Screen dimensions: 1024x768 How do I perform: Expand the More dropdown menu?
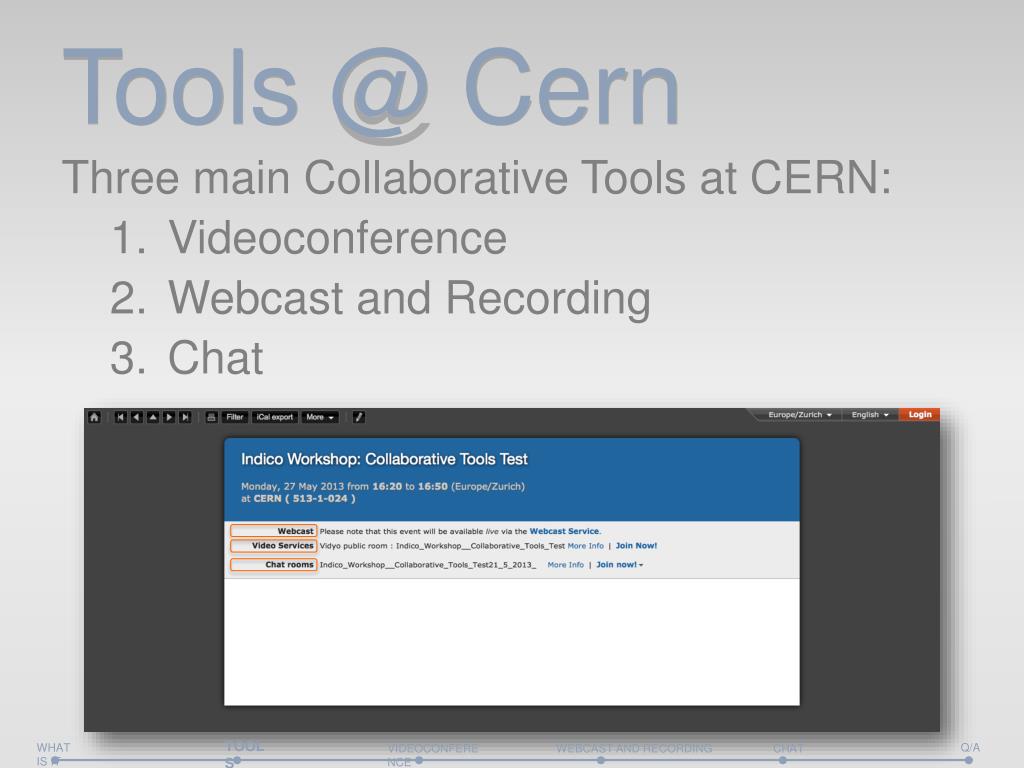point(320,417)
